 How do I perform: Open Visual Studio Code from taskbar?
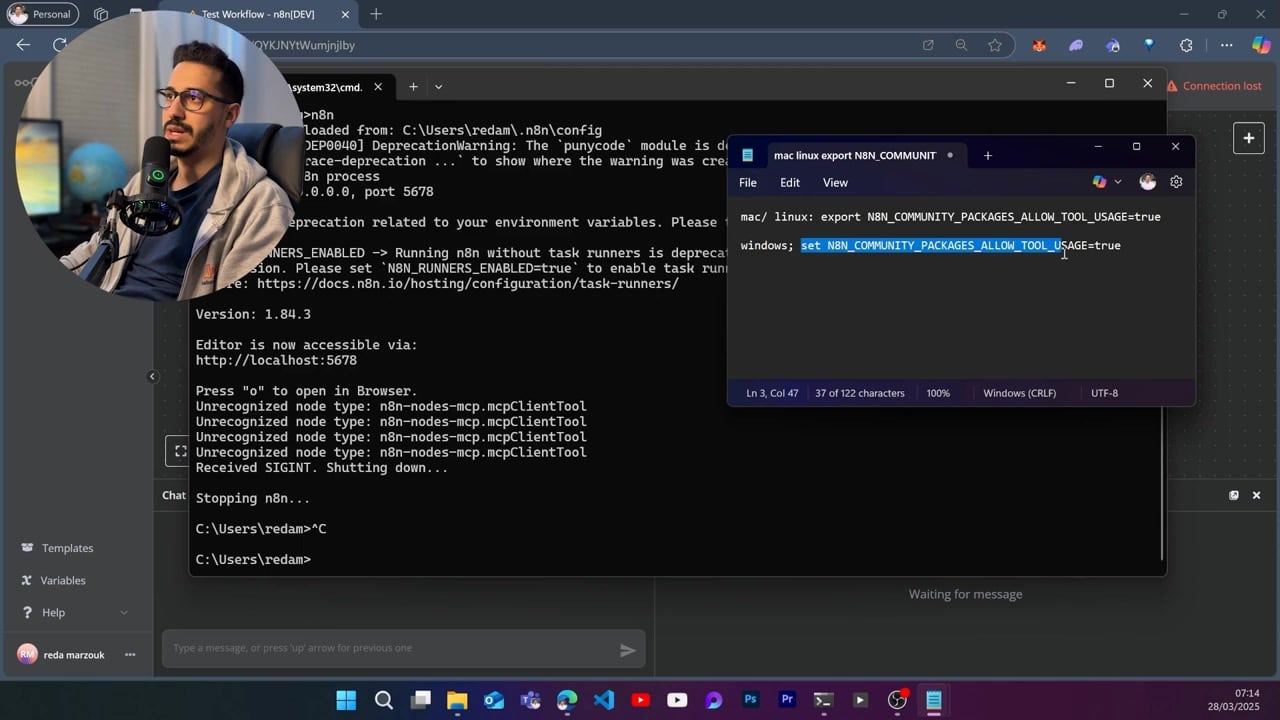604,700
